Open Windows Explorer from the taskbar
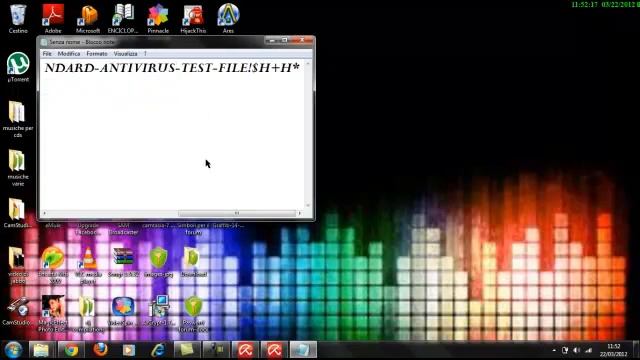640x360 pixels. (42, 350)
